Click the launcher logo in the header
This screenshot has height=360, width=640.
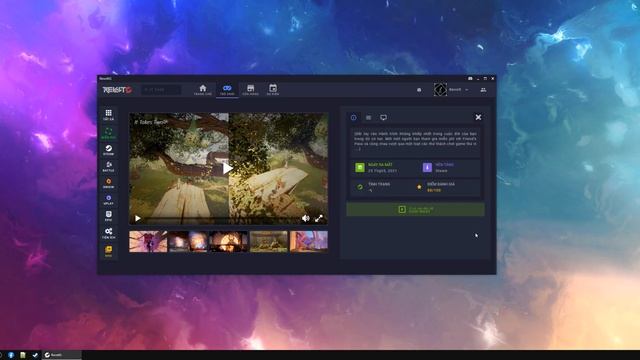117,90
